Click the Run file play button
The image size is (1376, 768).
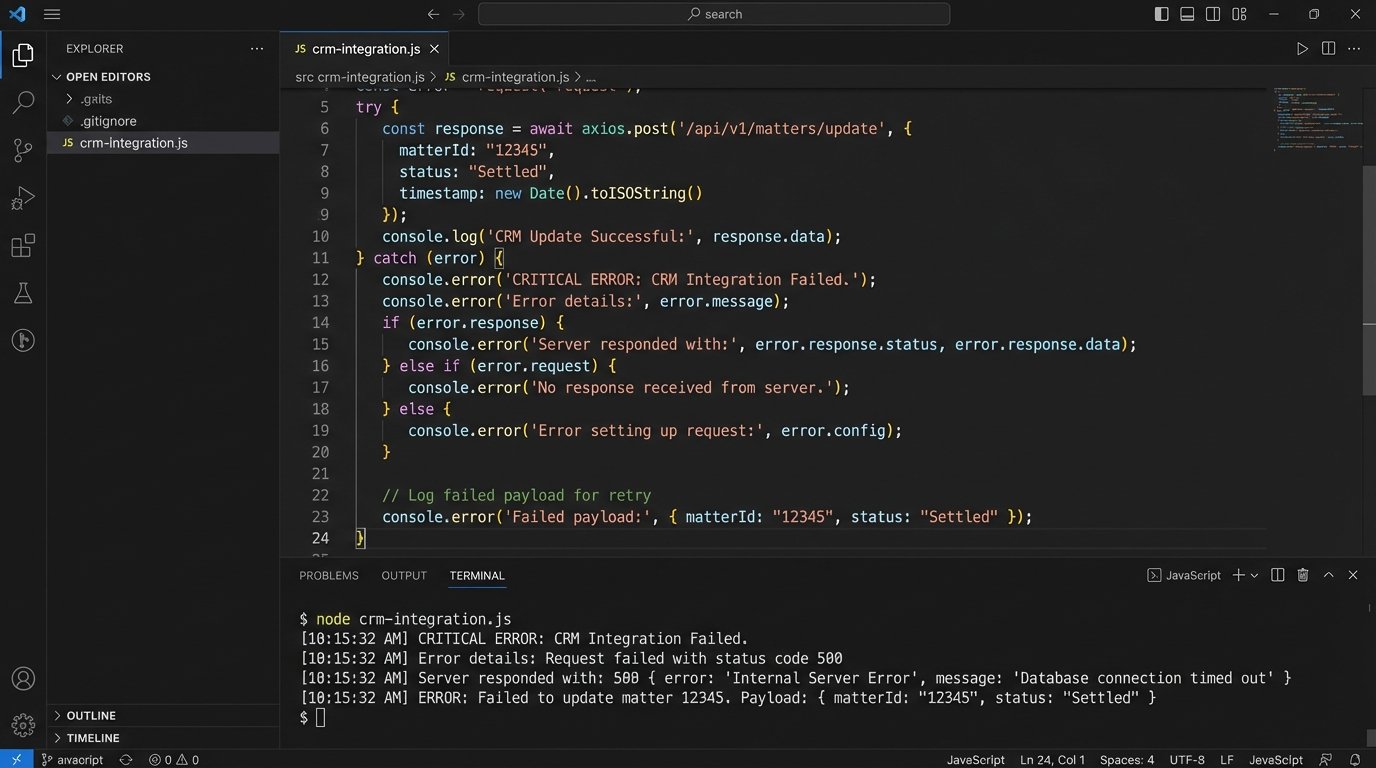pos(1302,49)
